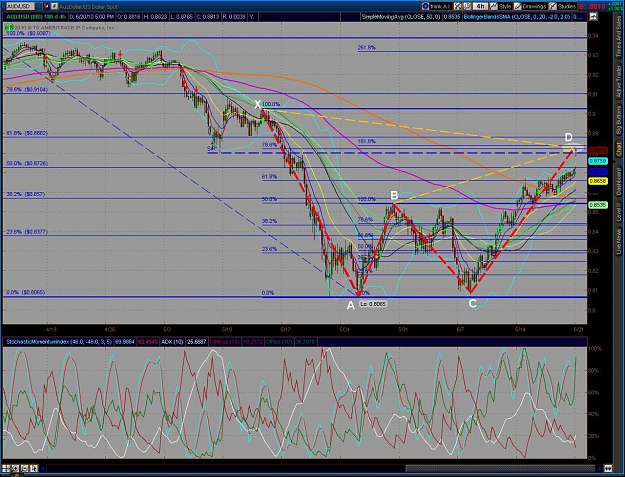Click the C pattern point label

pos(472,304)
